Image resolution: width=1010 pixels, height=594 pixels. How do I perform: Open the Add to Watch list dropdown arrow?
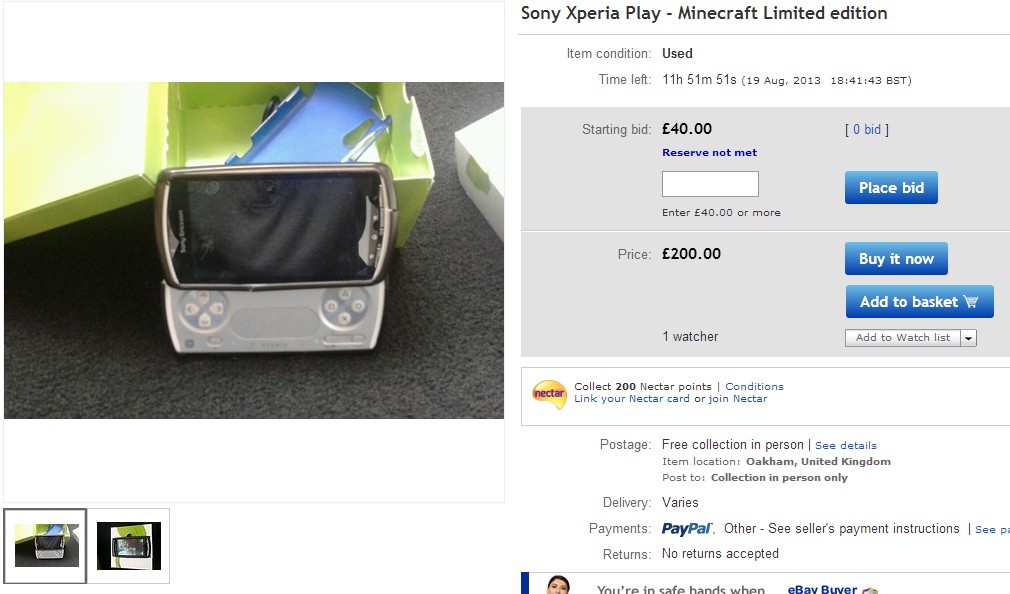point(968,338)
